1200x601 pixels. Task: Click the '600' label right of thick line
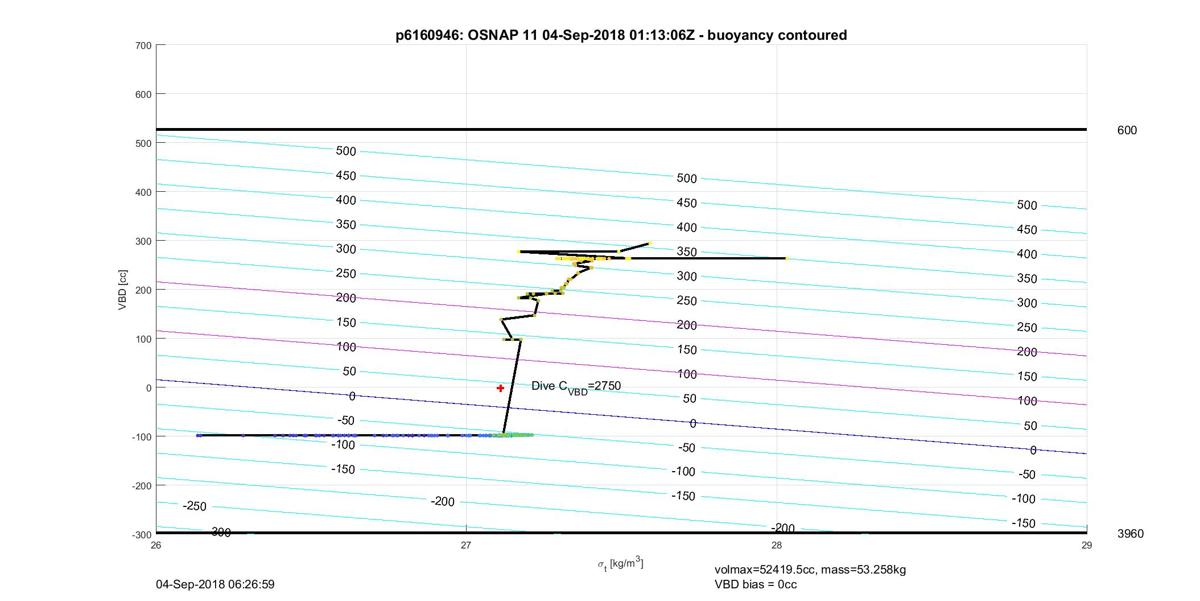(1127, 130)
